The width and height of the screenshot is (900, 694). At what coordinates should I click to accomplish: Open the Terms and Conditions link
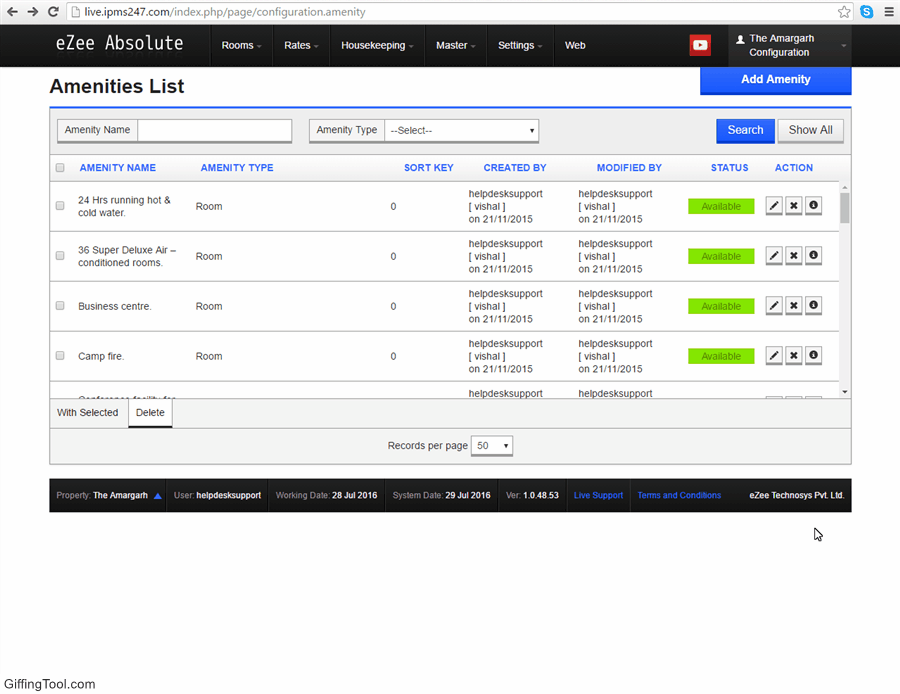[679, 495]
